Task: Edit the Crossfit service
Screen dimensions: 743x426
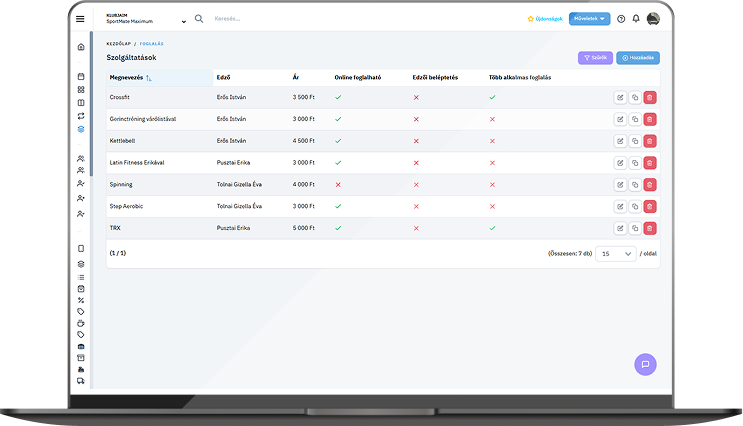Action: 620,98
